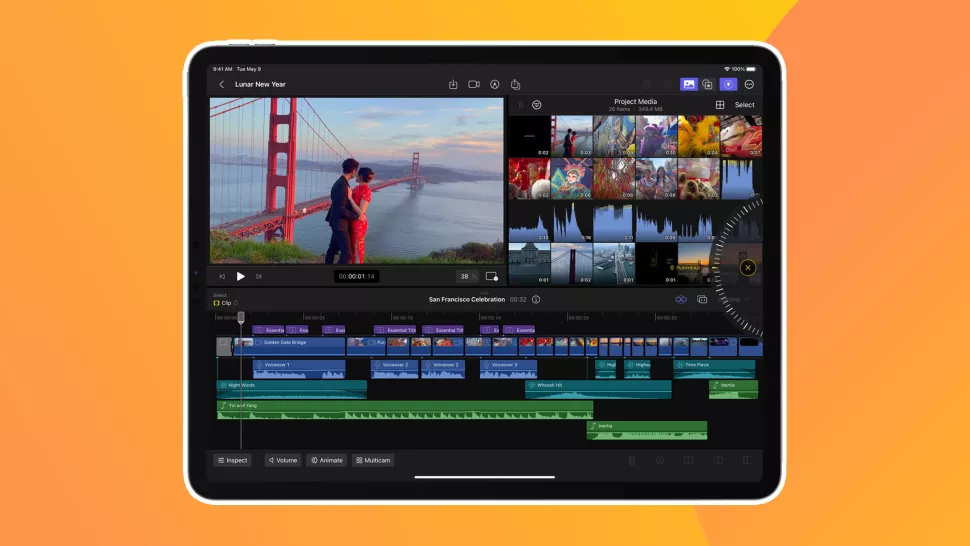Image resolution: width=970 pixels, height=546 pixels.
Task: Tap the circular icon right of the trash icon
Action: click(660, 461)
